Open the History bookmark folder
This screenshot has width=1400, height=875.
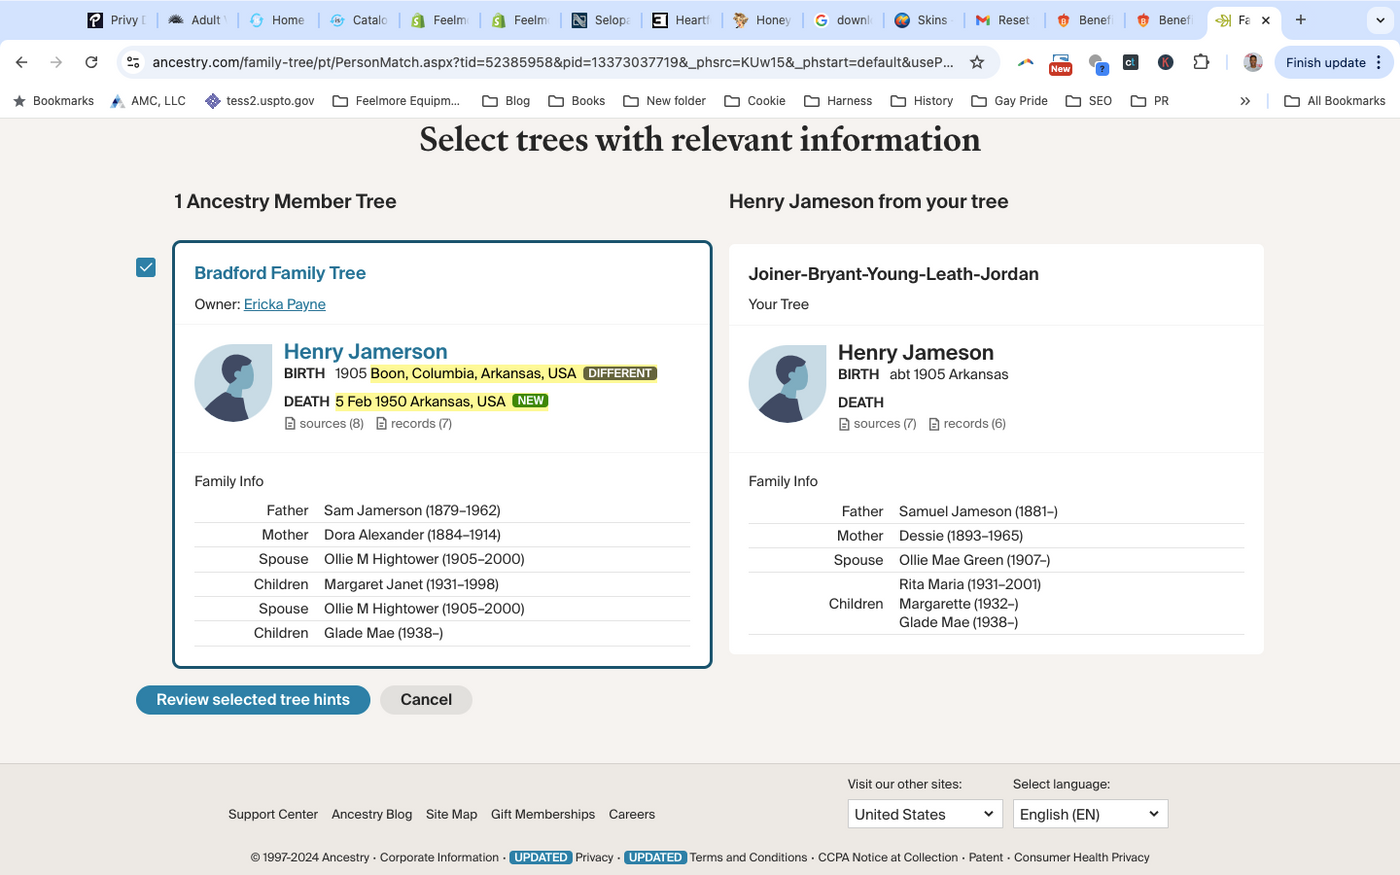(x=921, y=101)
